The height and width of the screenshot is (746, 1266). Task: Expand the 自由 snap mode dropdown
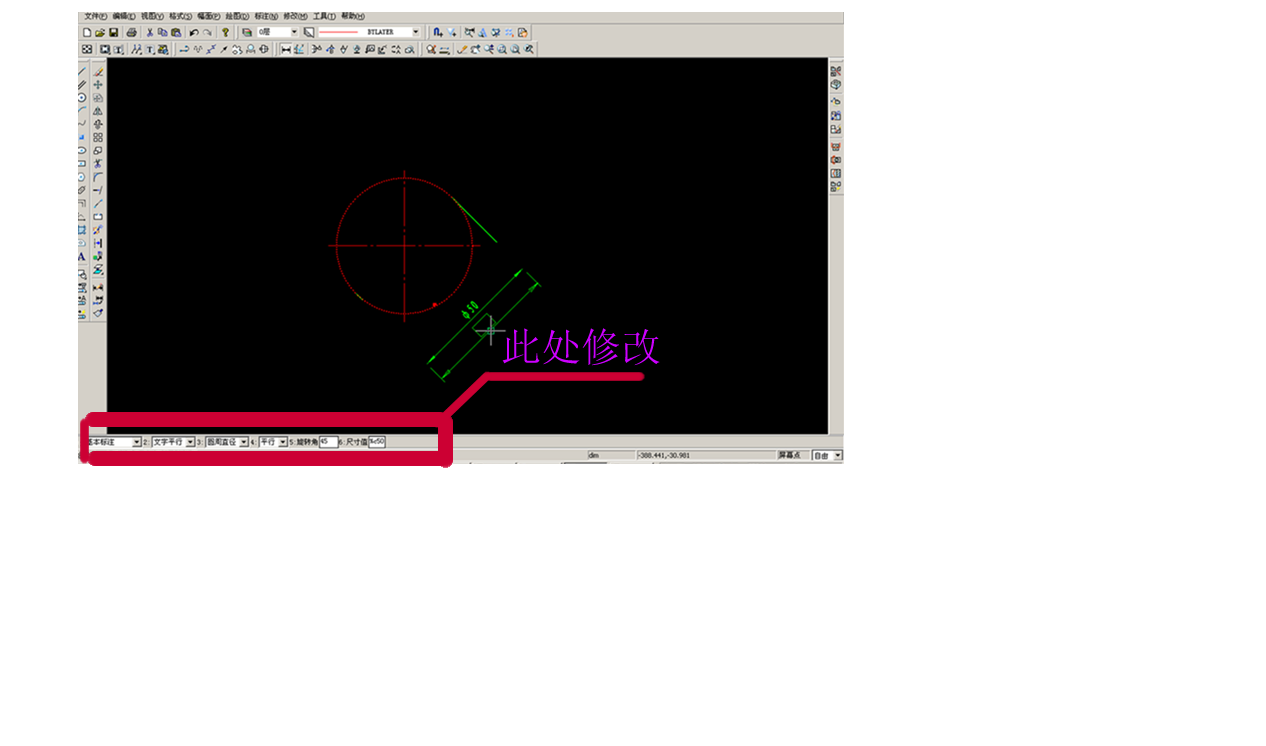(x=837, y=455)
